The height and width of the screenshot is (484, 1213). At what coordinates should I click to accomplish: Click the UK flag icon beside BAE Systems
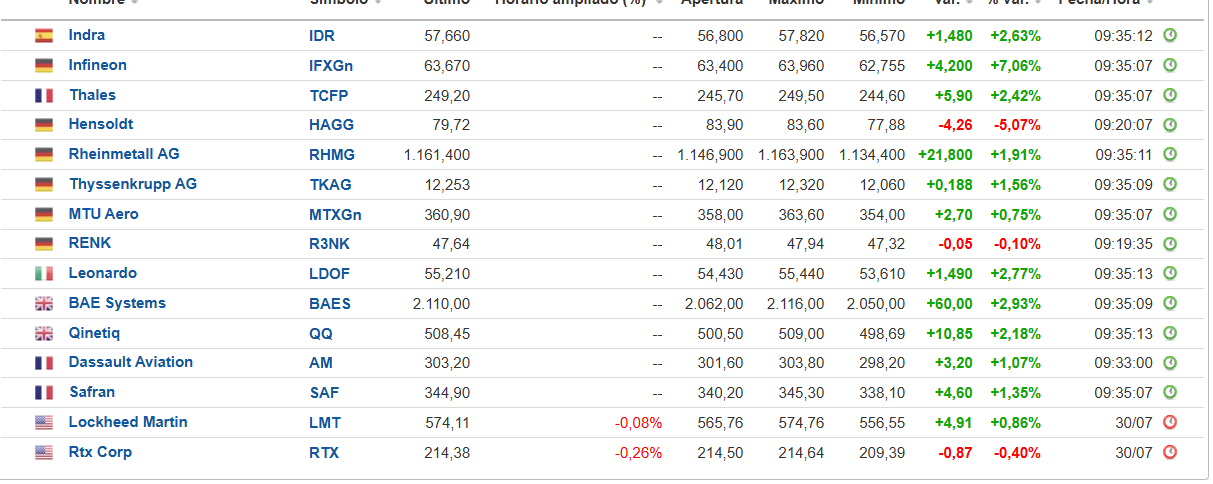click(x=44, y=304)
